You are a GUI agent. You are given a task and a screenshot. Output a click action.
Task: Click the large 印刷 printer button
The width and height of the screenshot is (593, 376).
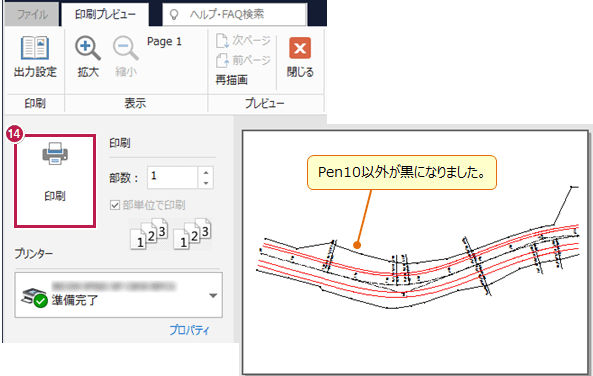point(55,181)
